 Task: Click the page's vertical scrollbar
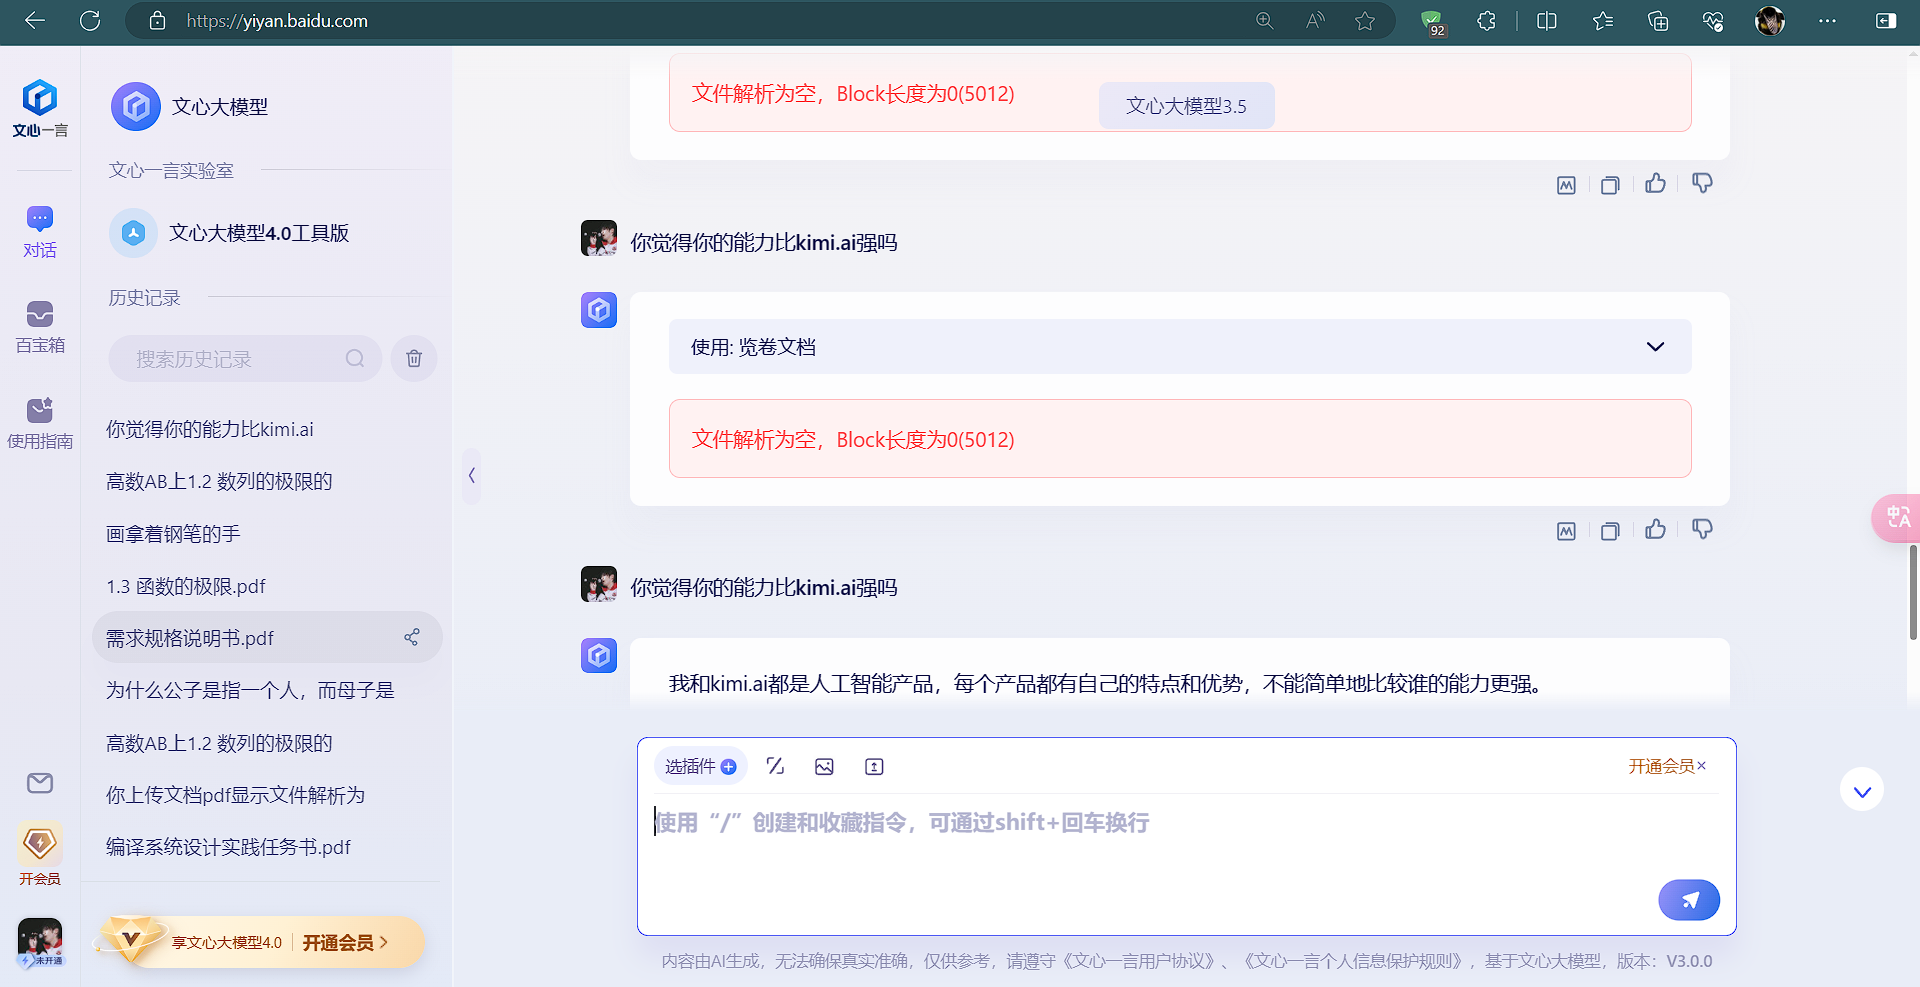coord(1913,592)
